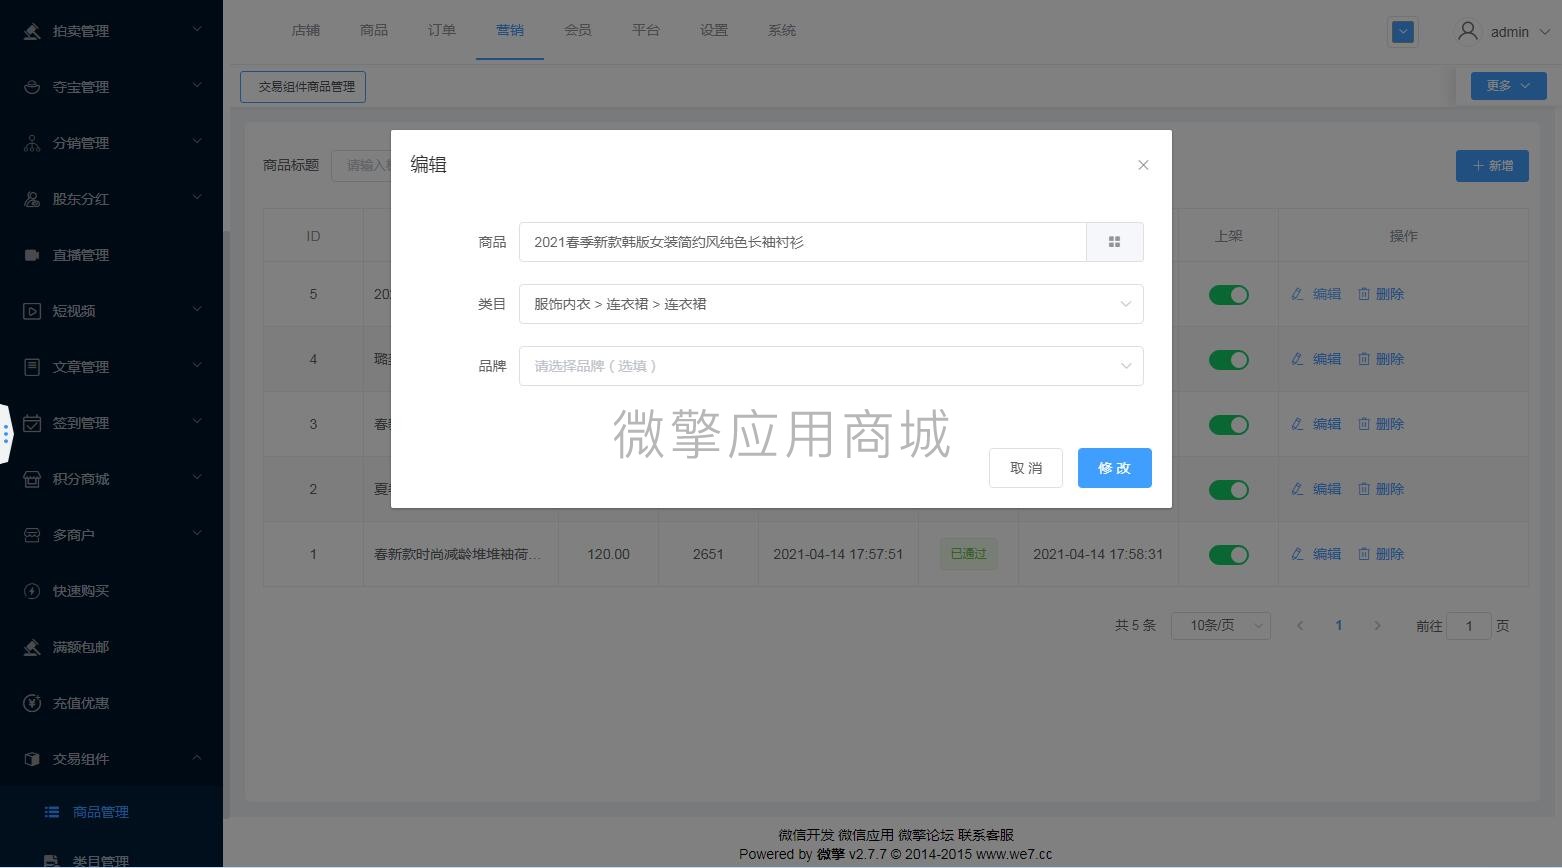Click the trash icon in row 3

coord(1363,424)
